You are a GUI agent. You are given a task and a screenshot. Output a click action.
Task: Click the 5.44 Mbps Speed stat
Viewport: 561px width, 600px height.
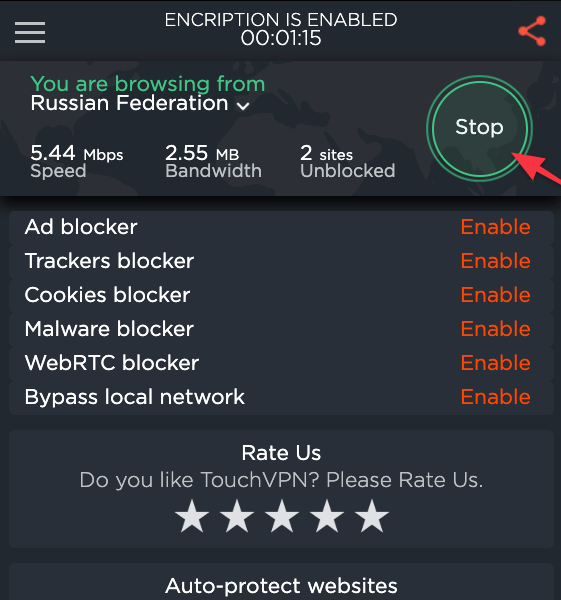click(x=77, y=161)
